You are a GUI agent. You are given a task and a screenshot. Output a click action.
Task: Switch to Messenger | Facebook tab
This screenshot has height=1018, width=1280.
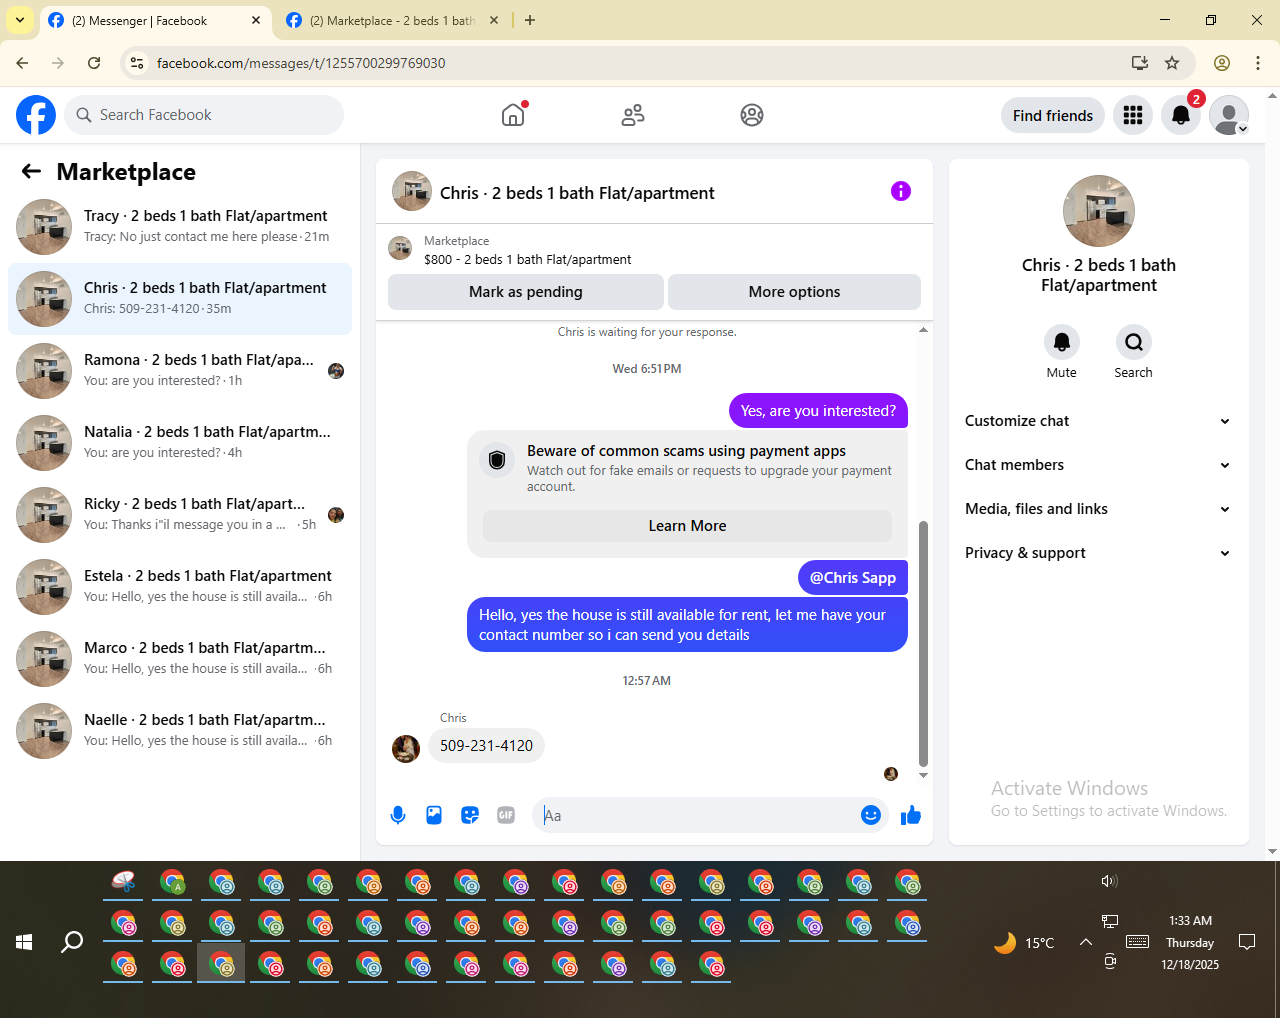(x=155, y=21)
